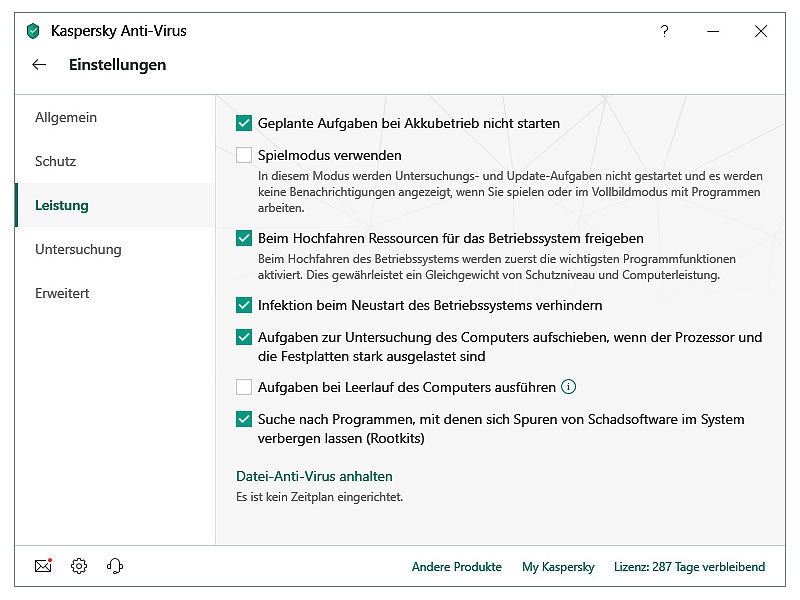
Task: Open the Allgemein settings section
Action: click(115, 117)
